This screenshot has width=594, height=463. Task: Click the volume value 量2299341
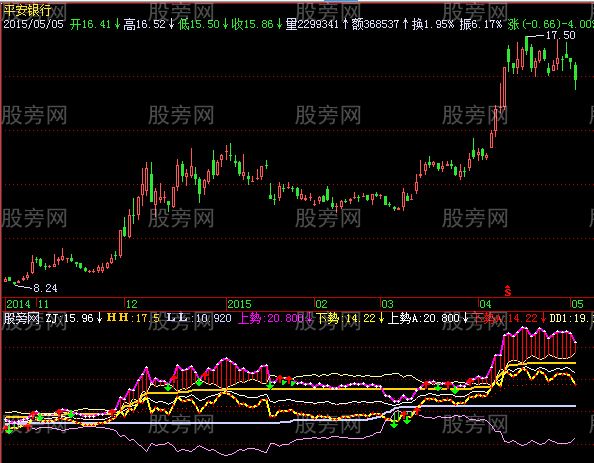[x=312, y=24]
